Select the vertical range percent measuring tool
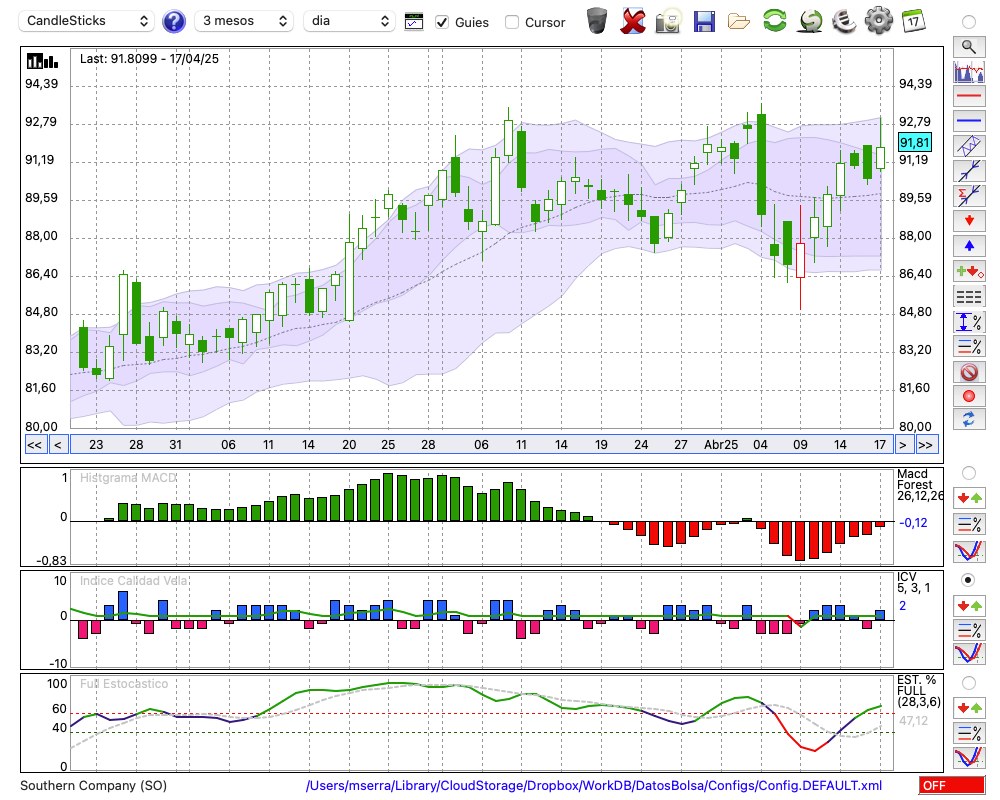This screenshot has width=1000, height=800. point(969,322)
